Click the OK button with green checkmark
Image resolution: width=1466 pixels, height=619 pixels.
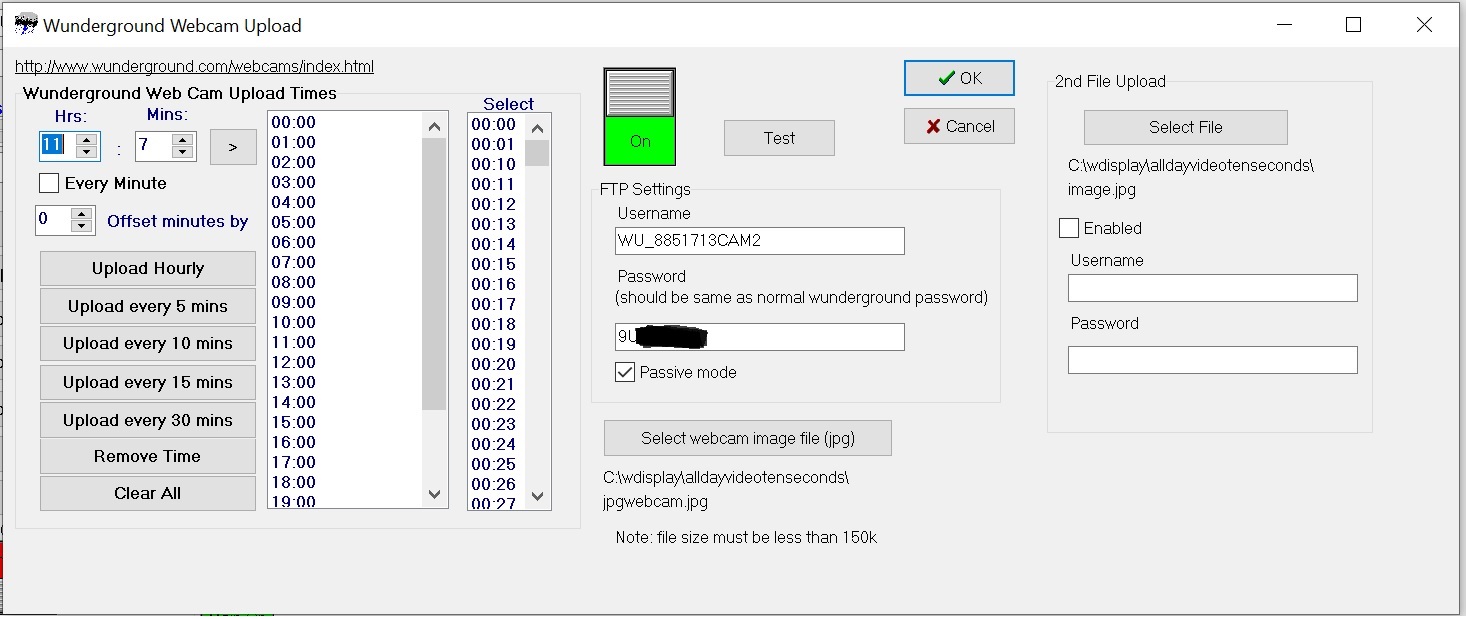pyautogui.click(x=959, y=78)
